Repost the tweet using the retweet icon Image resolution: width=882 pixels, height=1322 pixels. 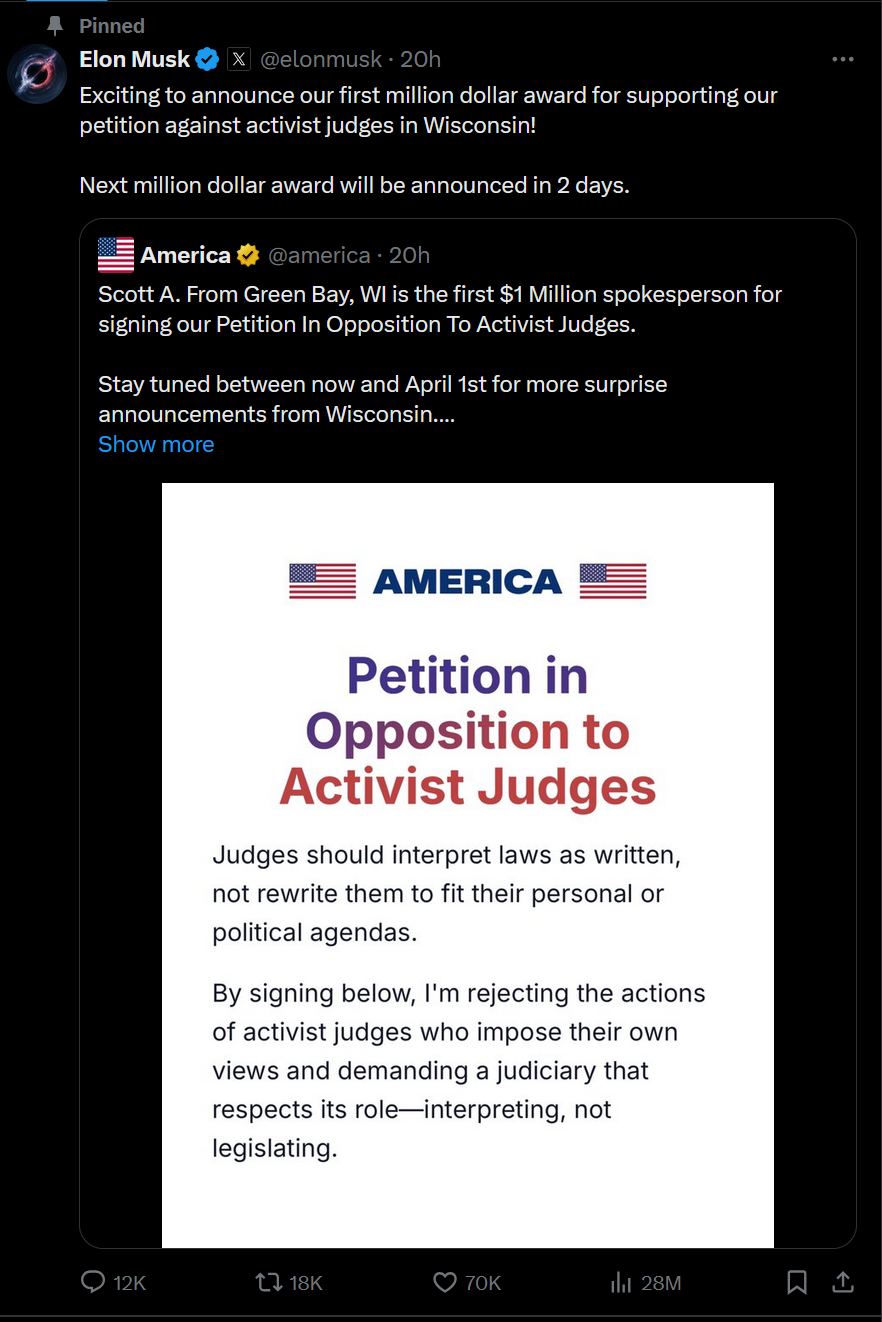(x=268, y=1282)
